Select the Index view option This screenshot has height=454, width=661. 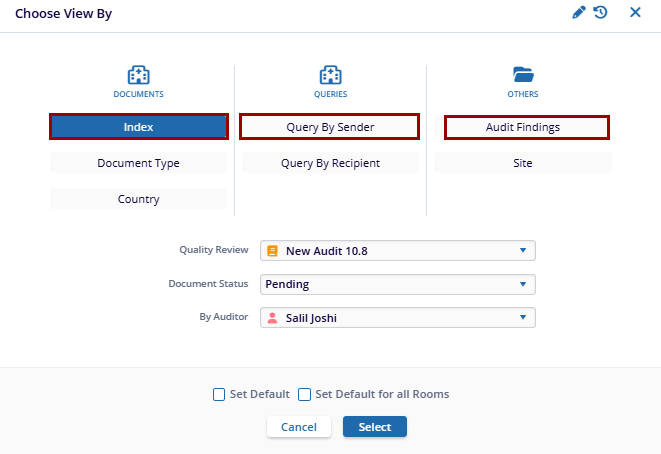coord(139,127)
